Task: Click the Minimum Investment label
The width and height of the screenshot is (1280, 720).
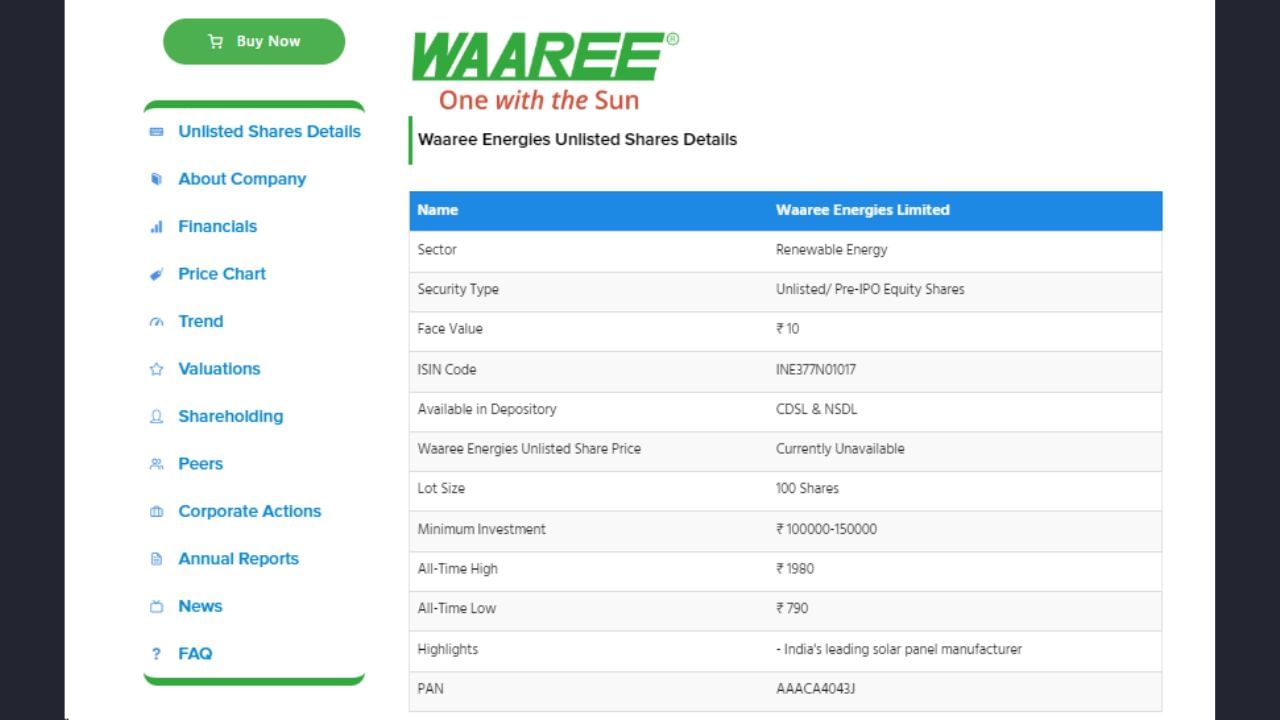Action: point(482,529)
